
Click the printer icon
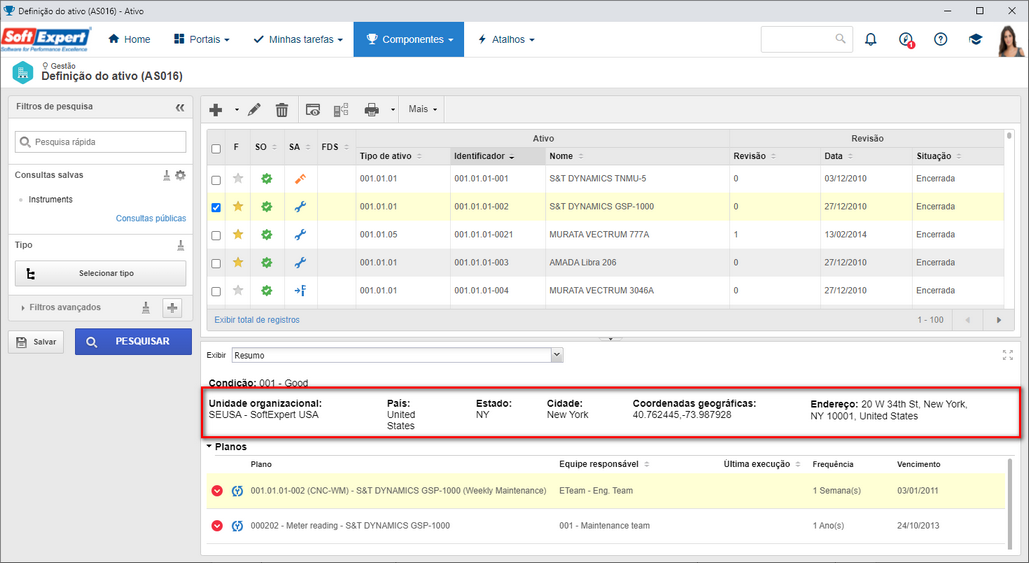coord(371,110)
